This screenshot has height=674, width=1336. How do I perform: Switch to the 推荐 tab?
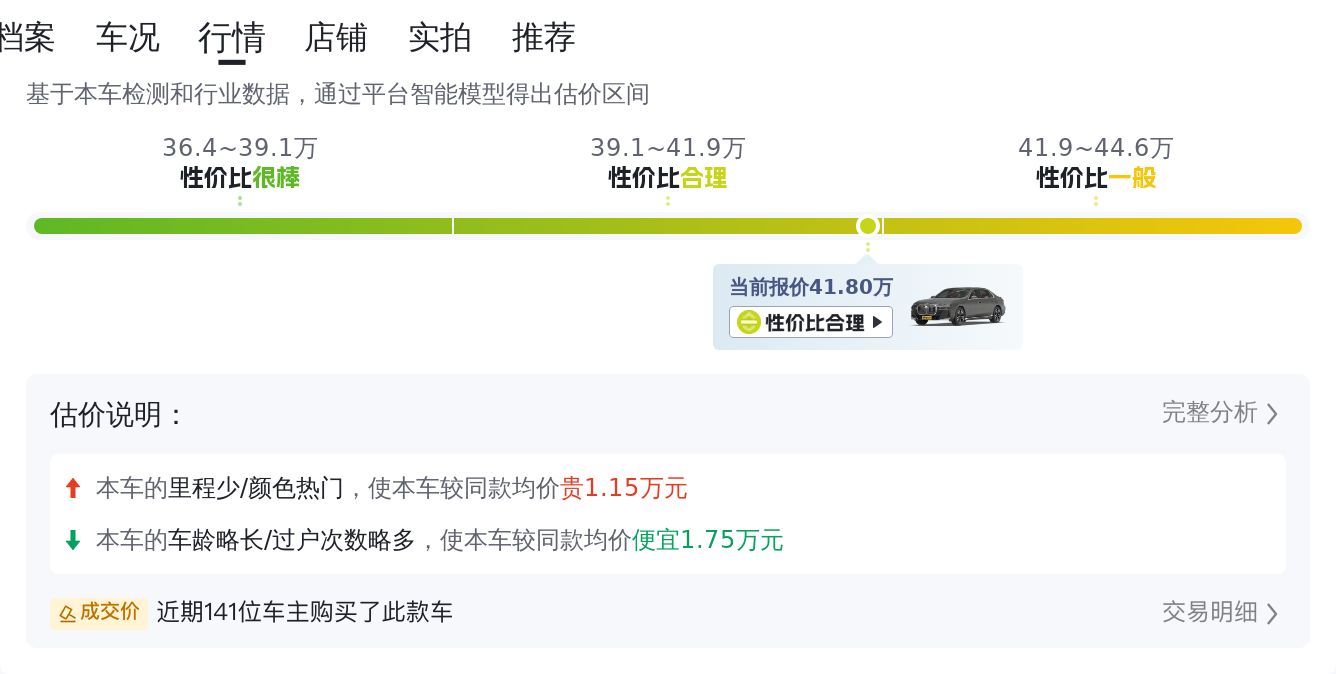(x=544, y=38)
